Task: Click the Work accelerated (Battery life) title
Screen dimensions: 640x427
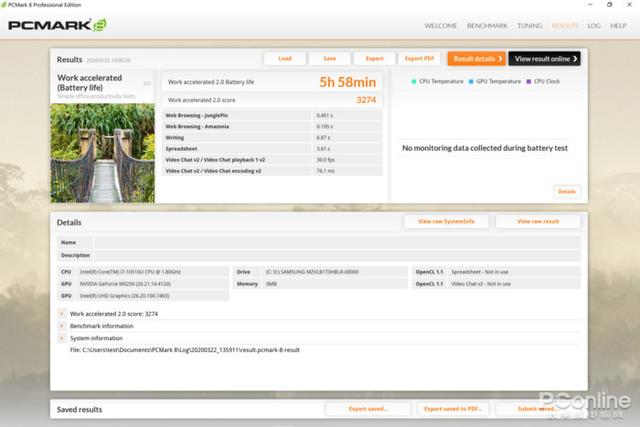Action: point(89,82)
